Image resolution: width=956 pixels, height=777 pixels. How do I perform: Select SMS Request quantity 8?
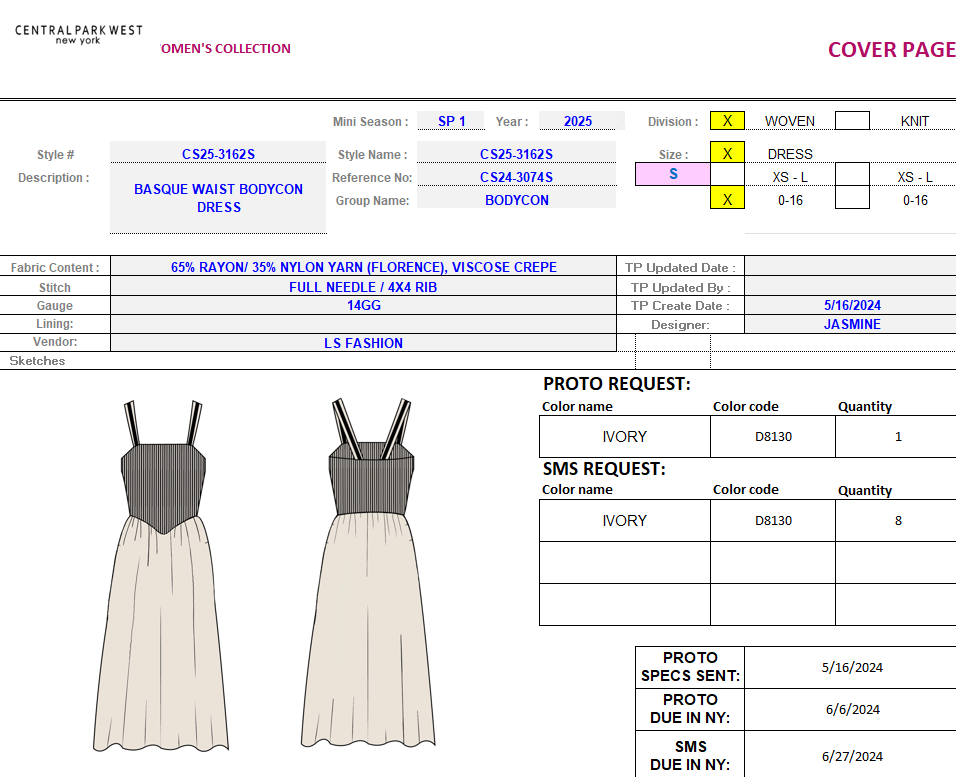(x=896, y=520)
